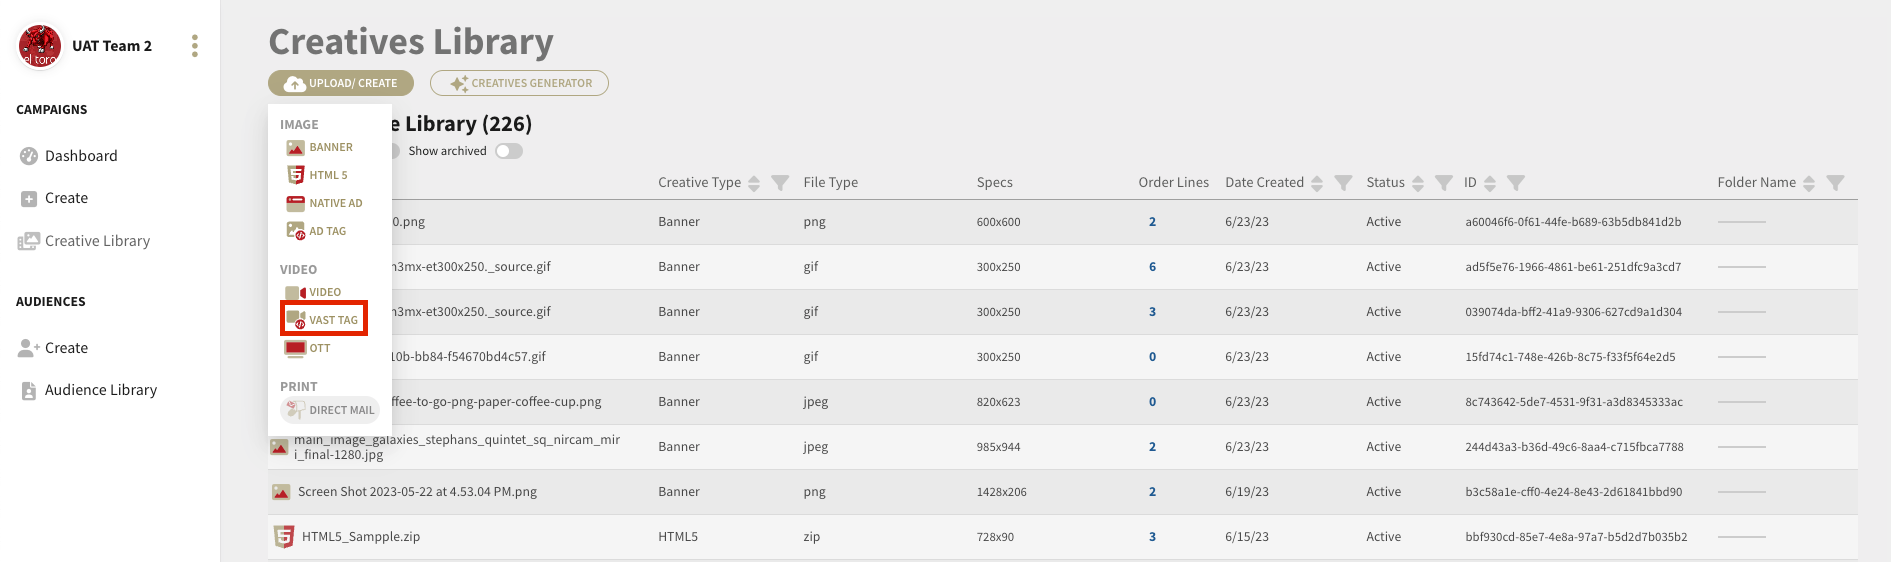Toggle the Show archived switch

(509, 151)
